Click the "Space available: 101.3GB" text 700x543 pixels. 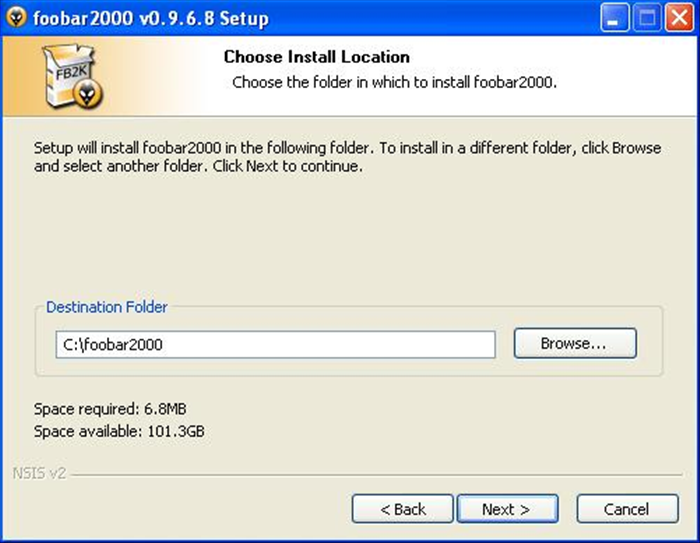[119, 431]
